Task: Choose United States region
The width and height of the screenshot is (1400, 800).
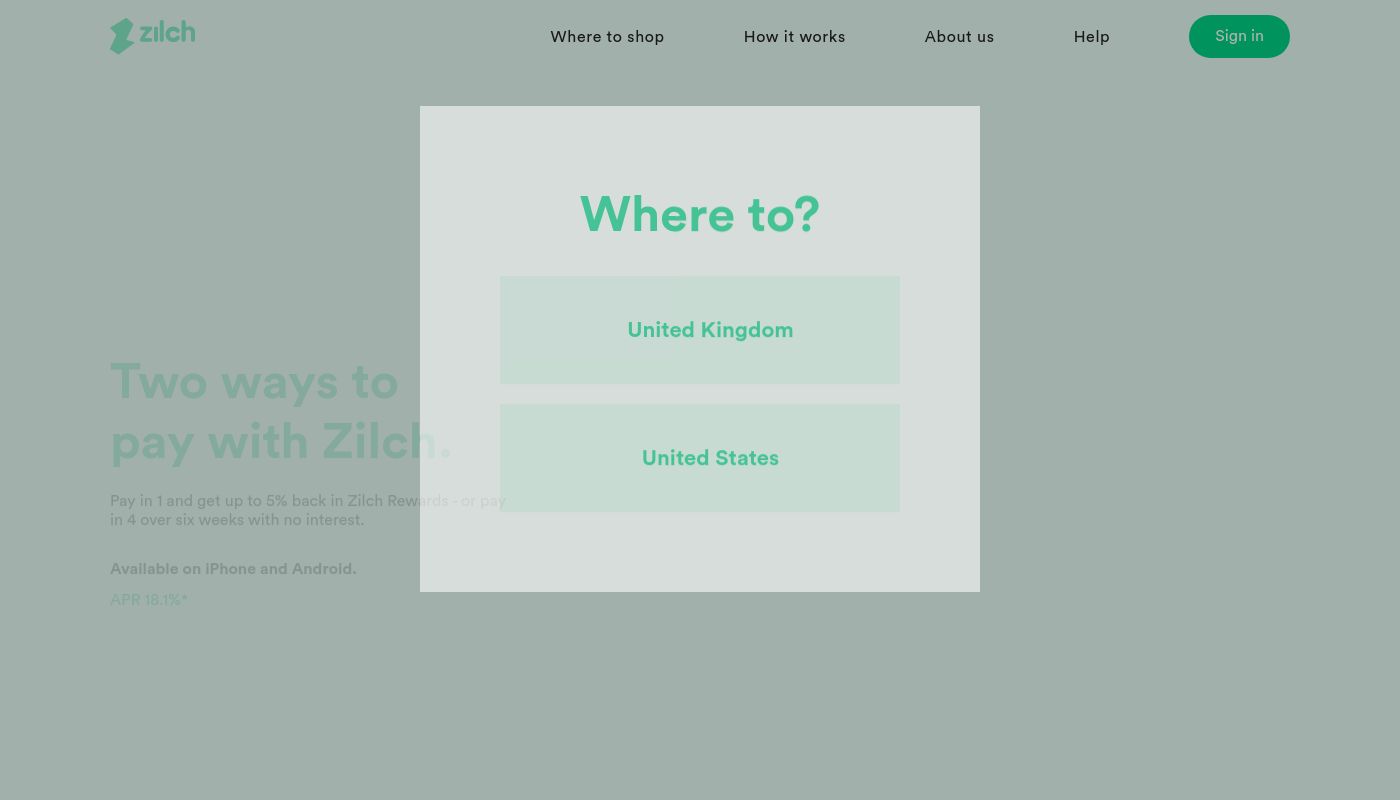Action: coord(700,458)
